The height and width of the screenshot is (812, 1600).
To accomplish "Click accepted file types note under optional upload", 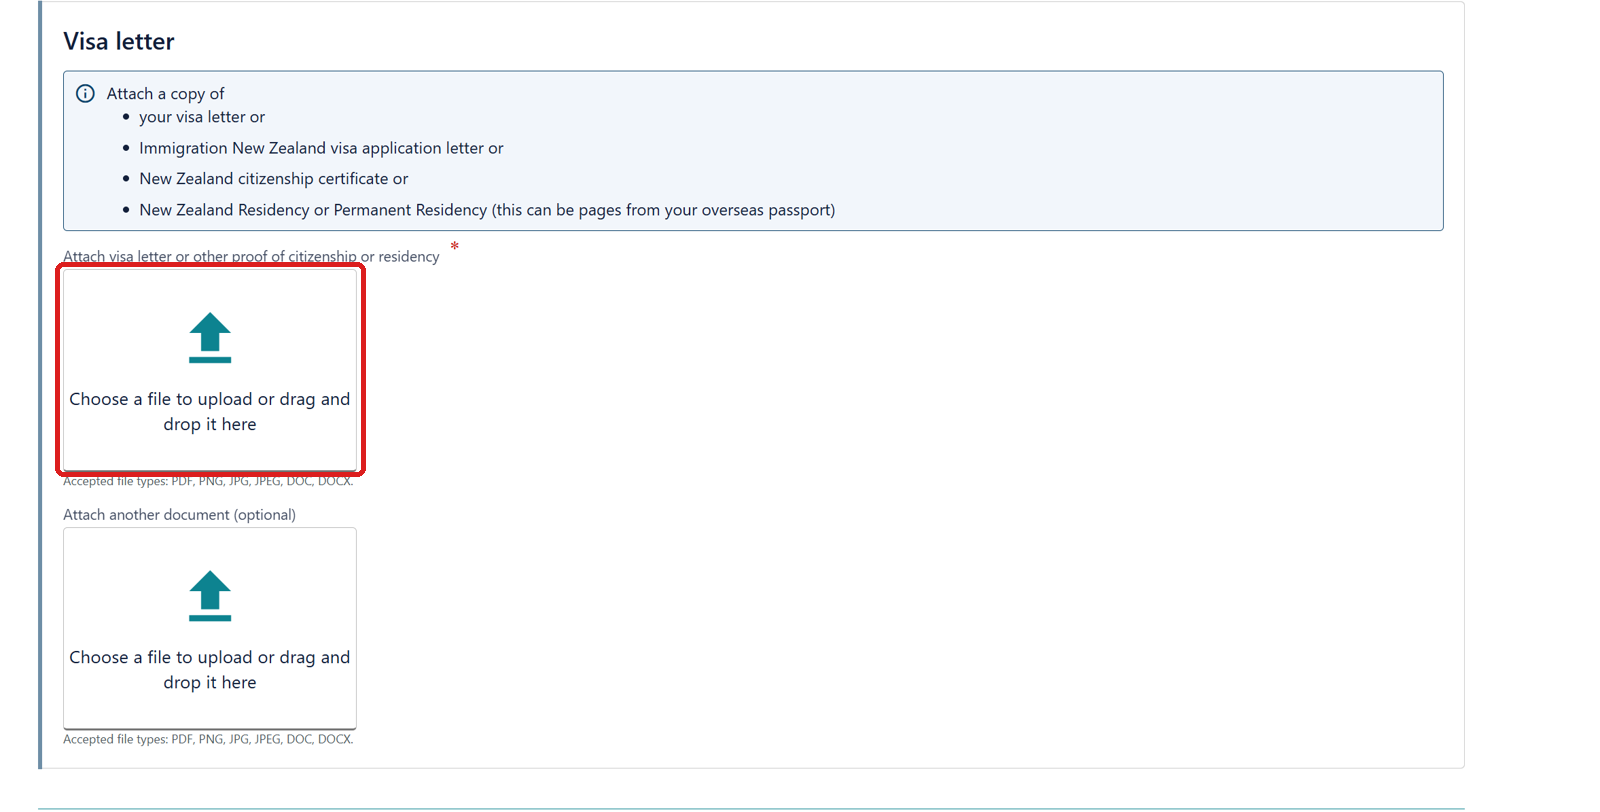I will [208, 739].
